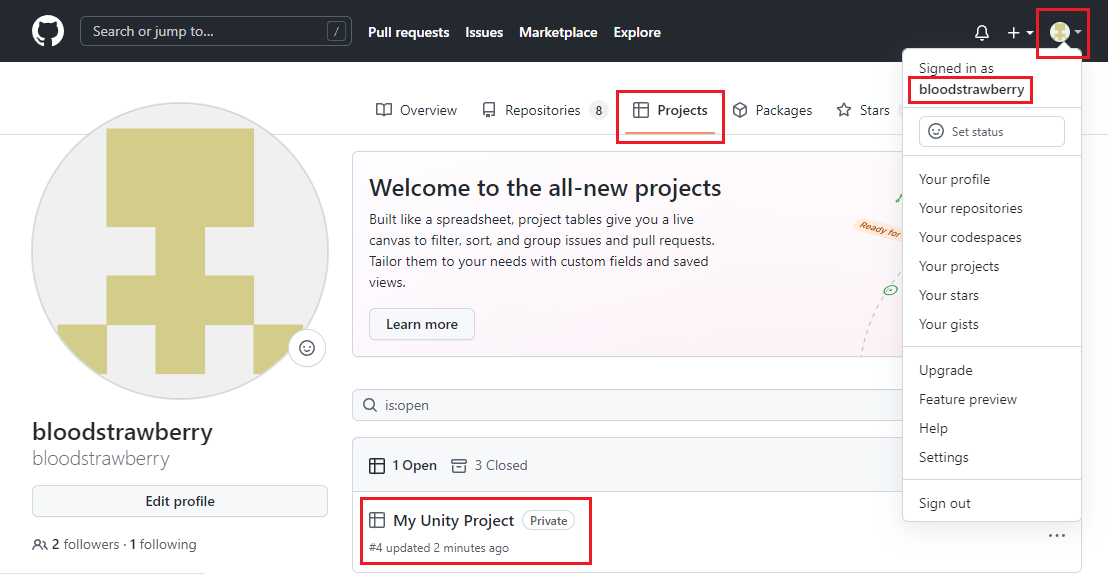The image size is (1108, 574).
Task: Click the Repositories repo icon
Action: (489, 110)
